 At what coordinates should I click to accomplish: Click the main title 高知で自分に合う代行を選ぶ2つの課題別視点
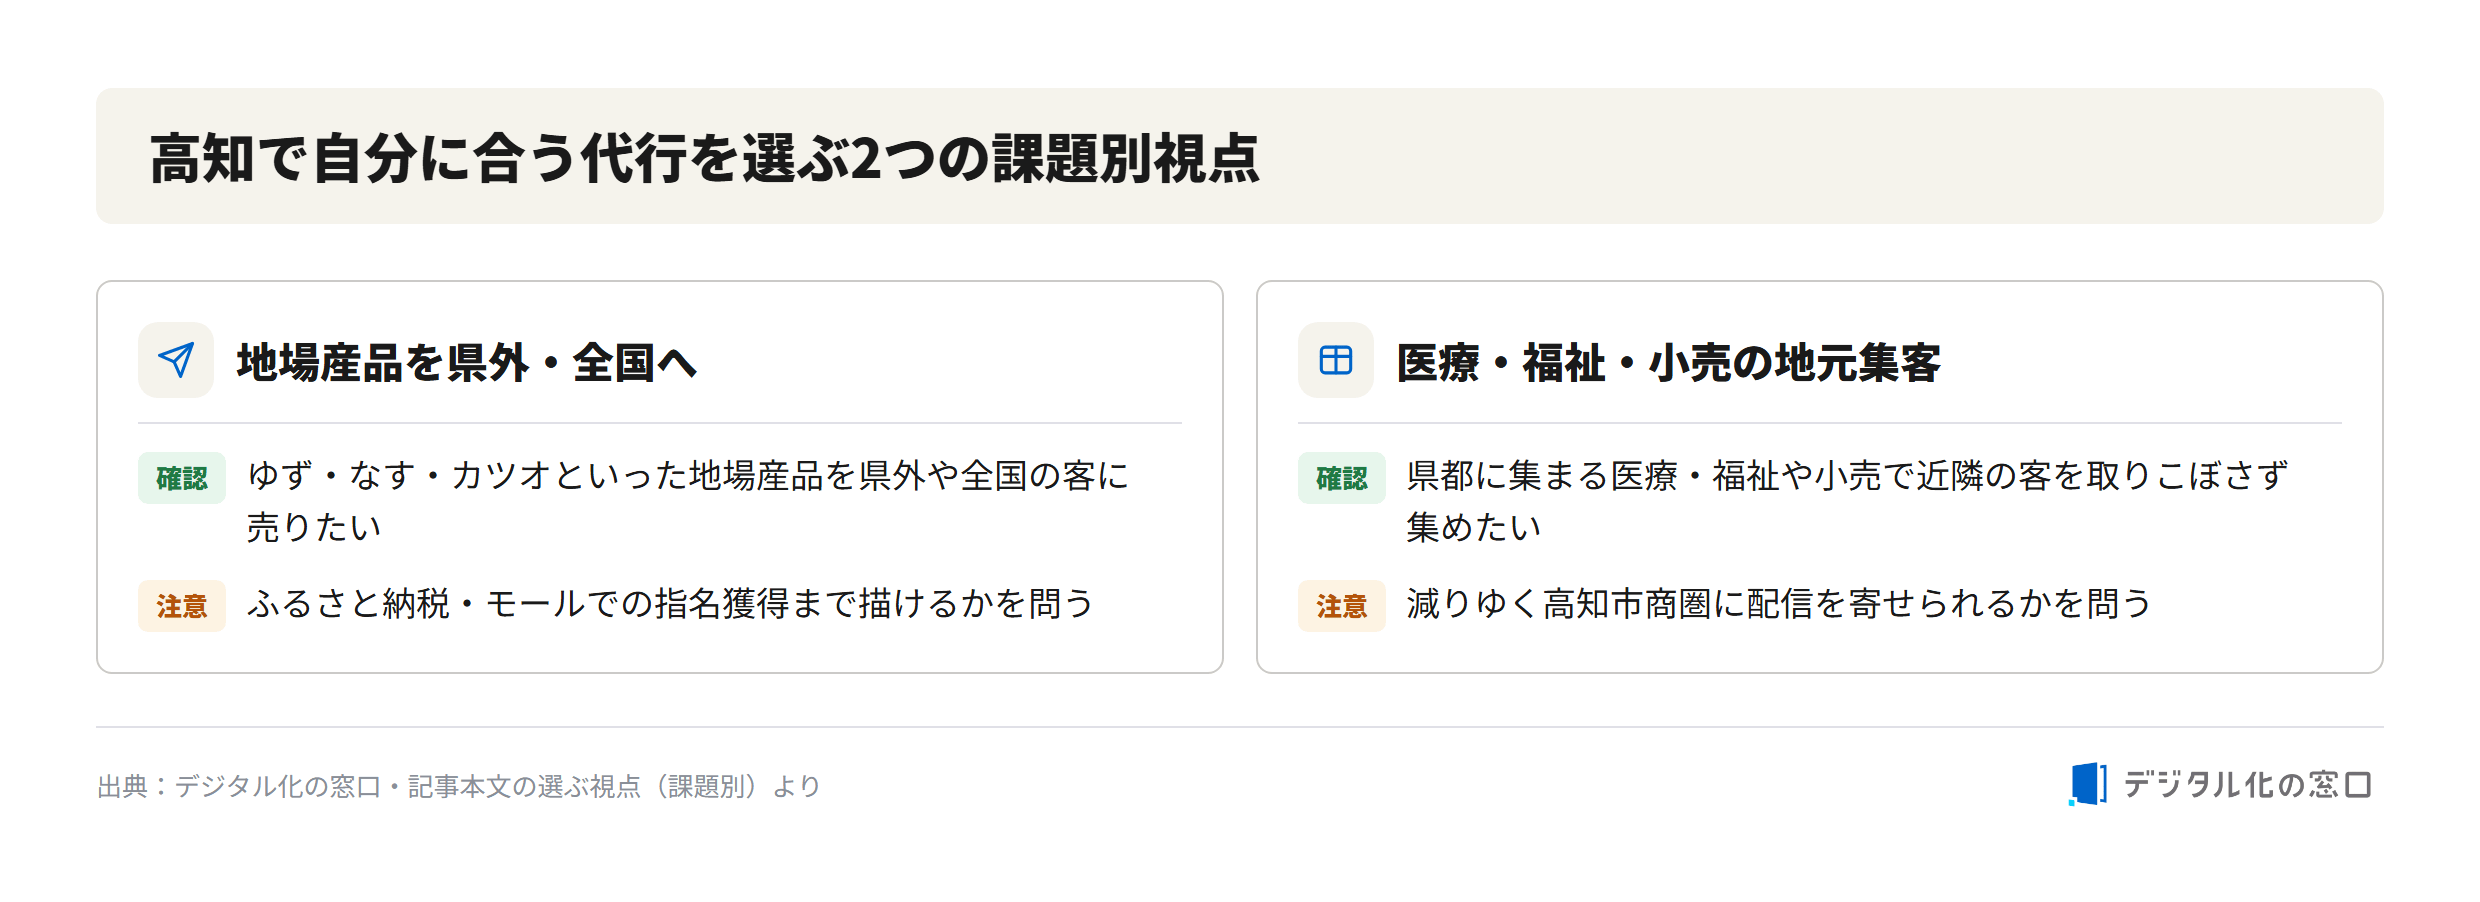[x=705, y=158]
